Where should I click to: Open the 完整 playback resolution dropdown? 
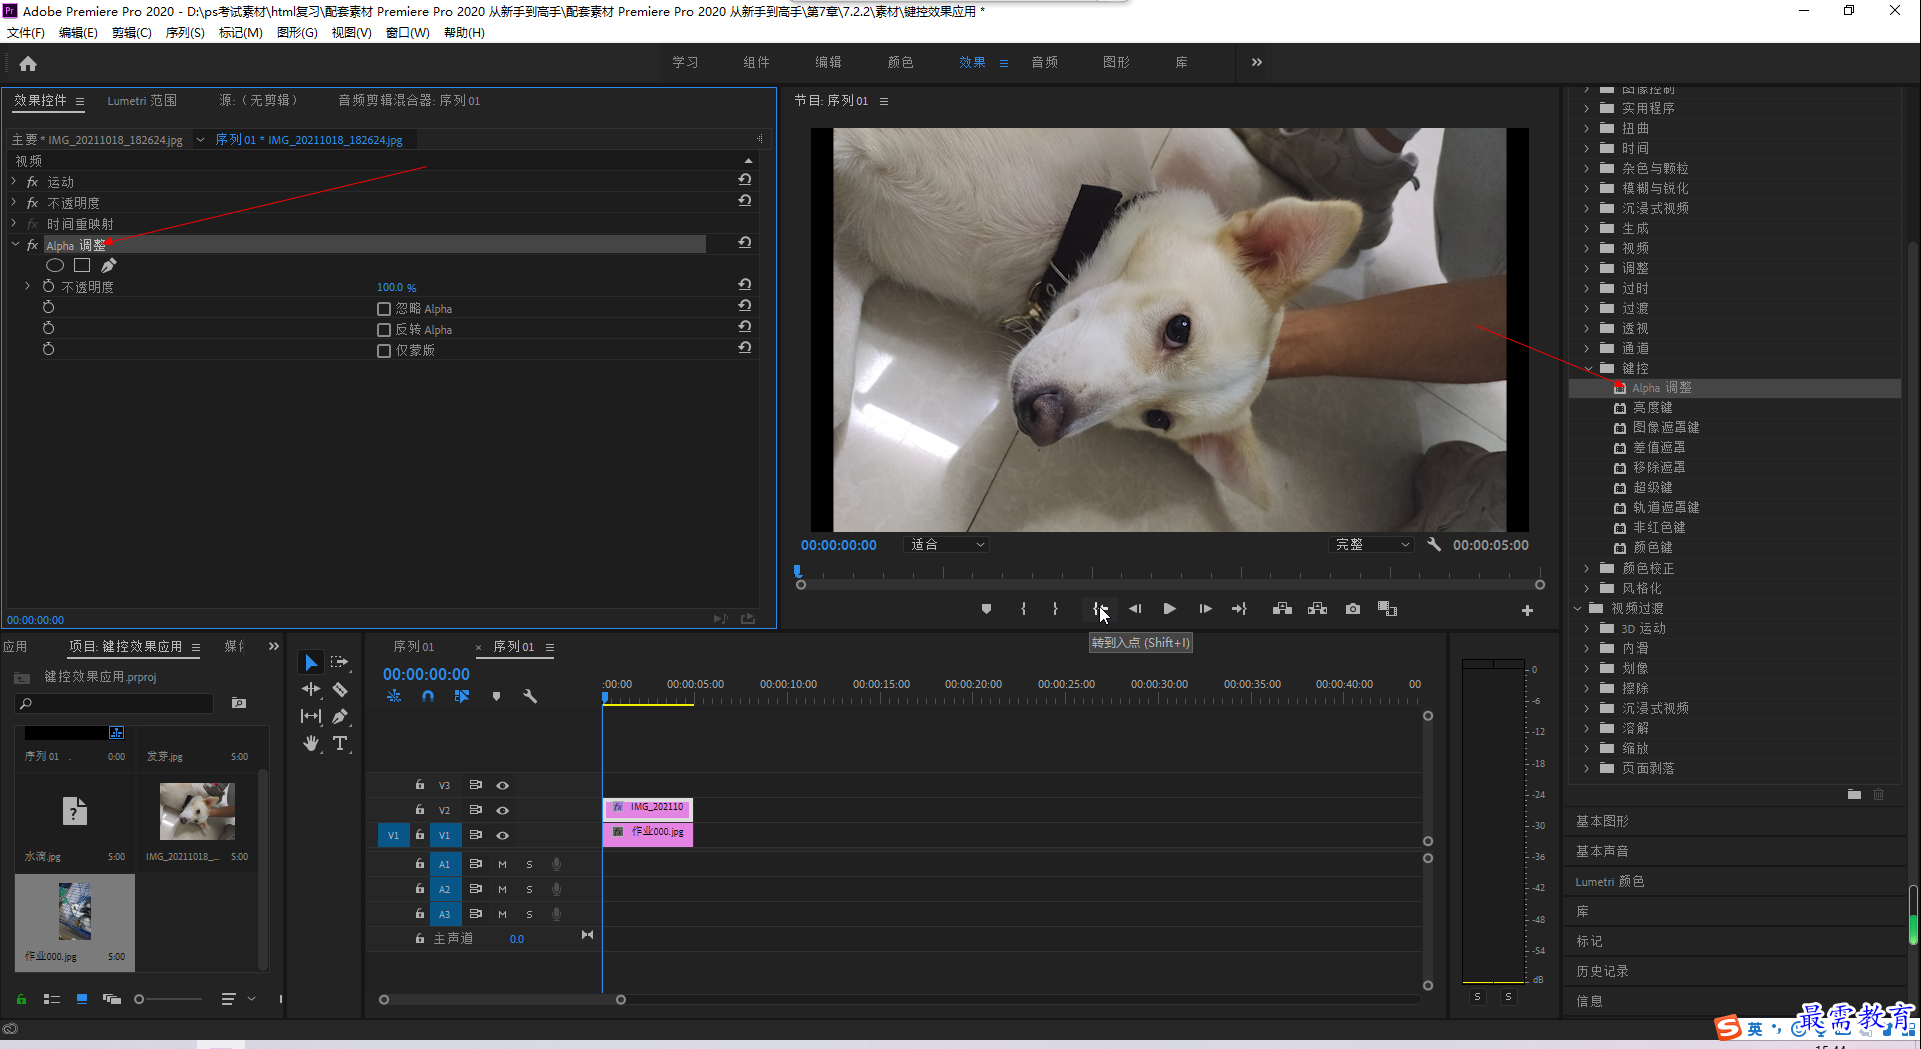[1372, 545]
